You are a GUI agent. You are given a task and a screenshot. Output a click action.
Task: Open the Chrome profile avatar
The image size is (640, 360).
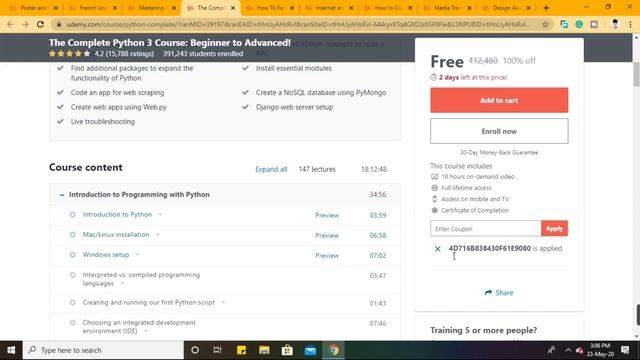pos(615,24)
